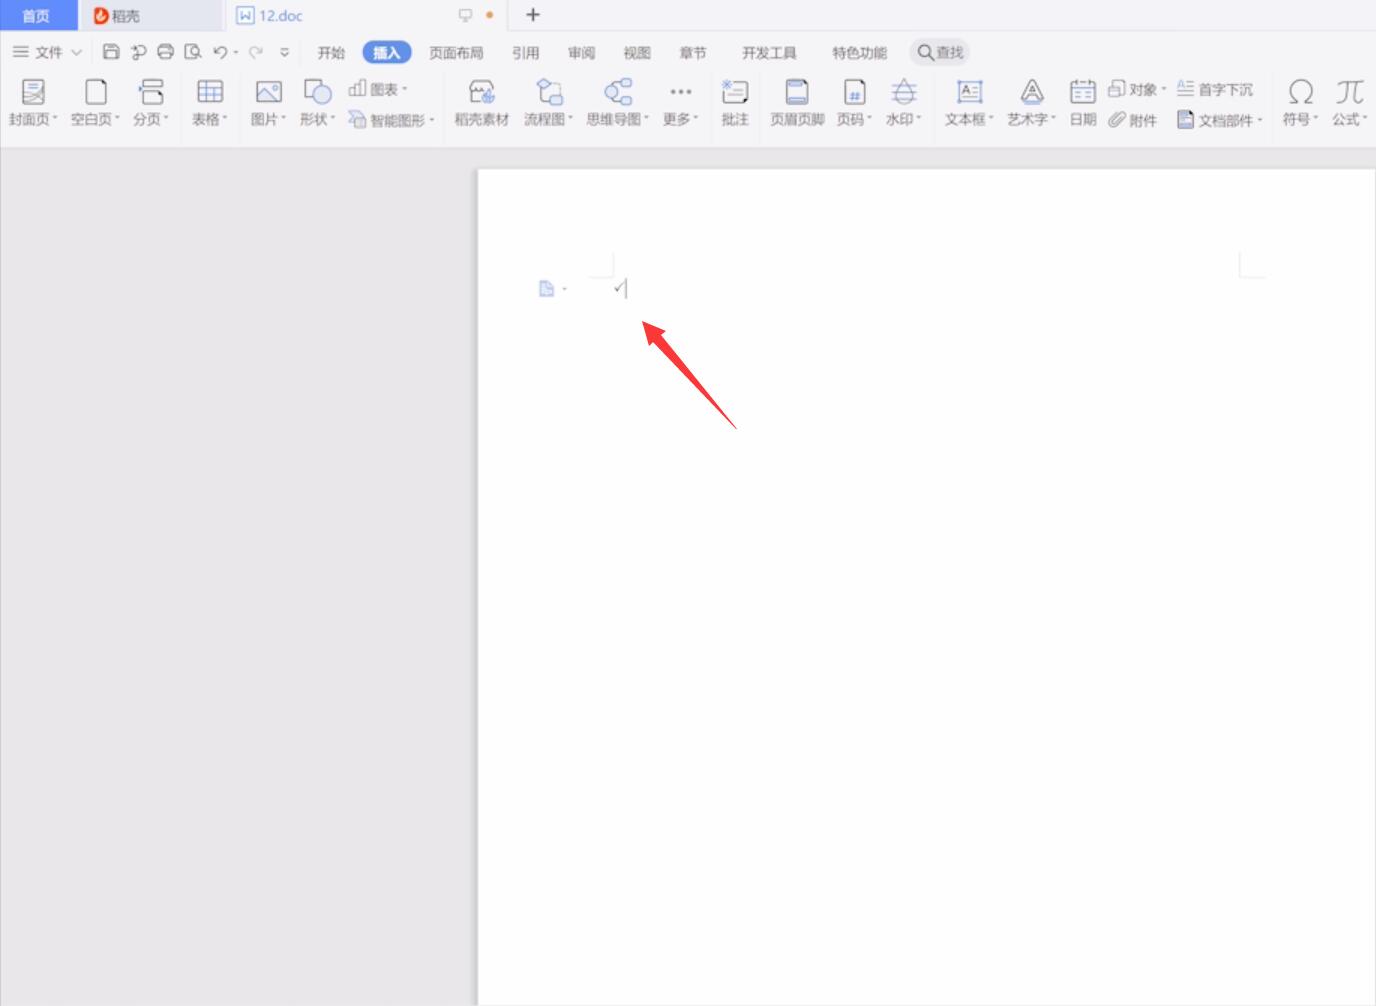Click the display icon on 12.doc tab
Image resolution: width=1376 pixels, height=1006 pixels.
(465, 15)
